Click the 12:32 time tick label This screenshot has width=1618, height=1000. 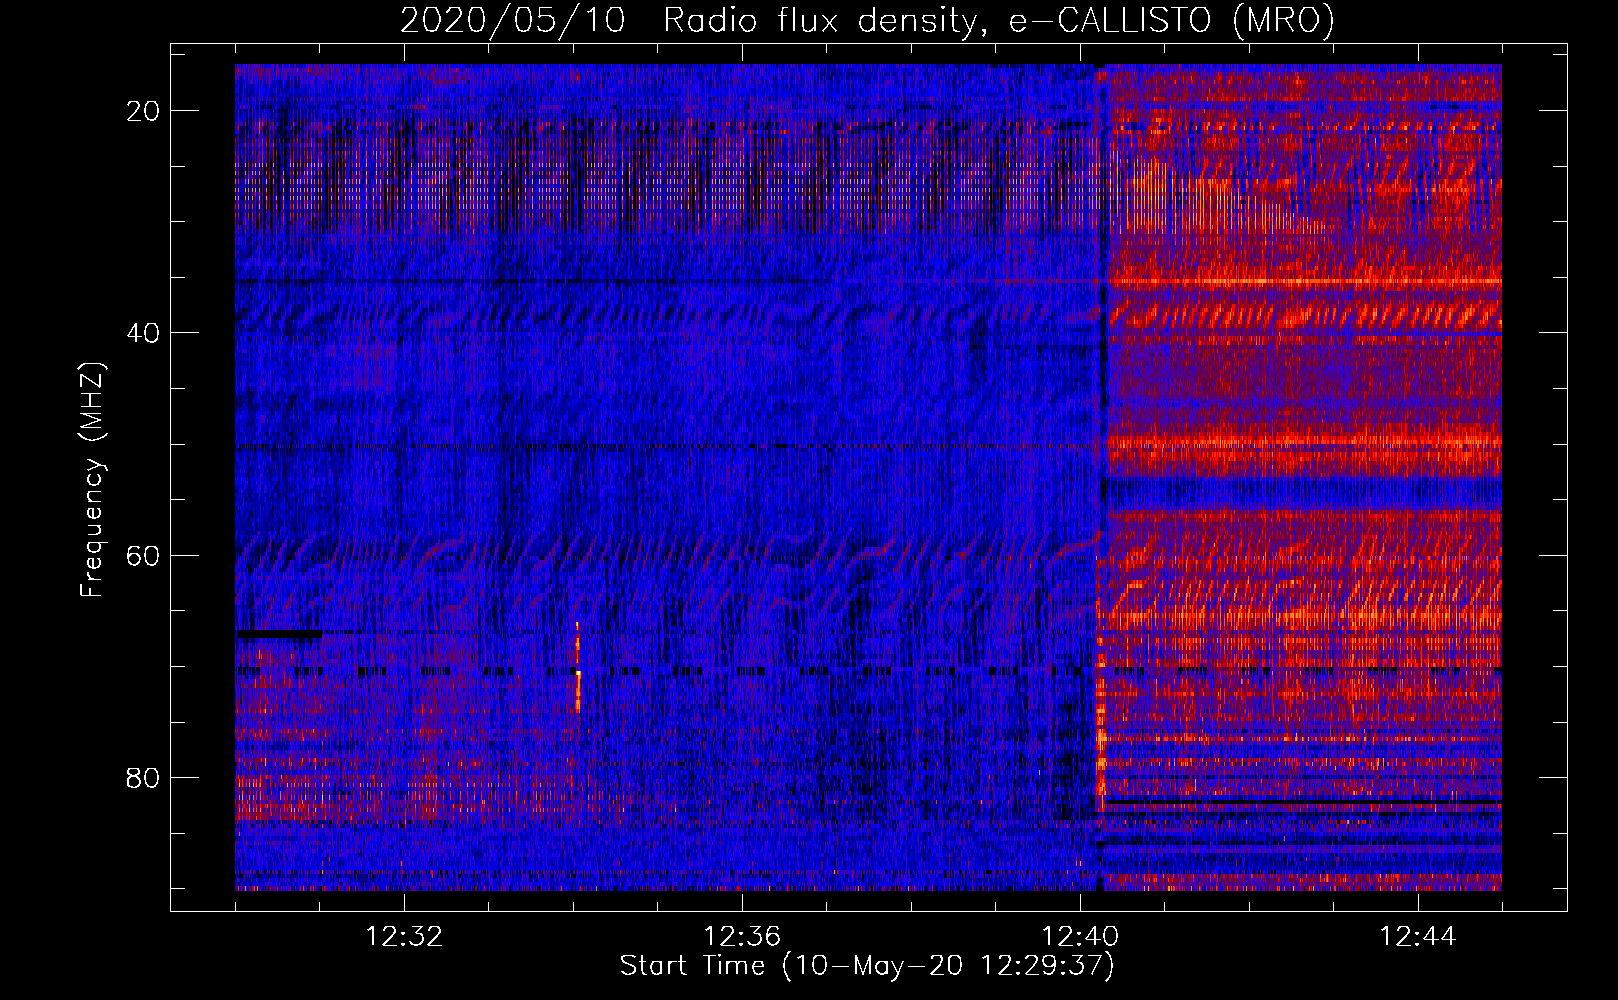coord(404,937)
